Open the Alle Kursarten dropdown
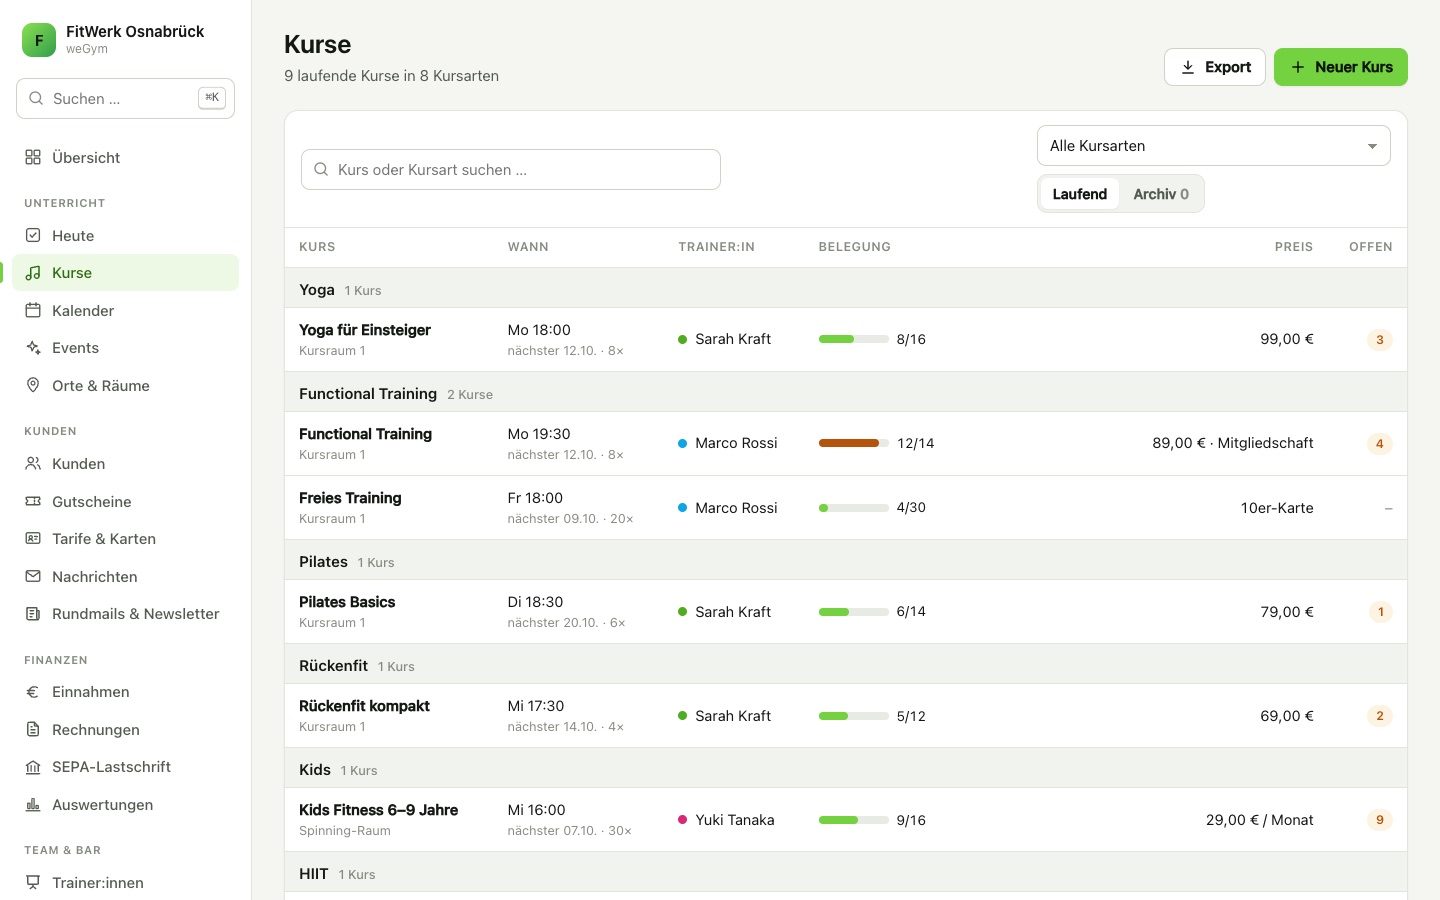 point(1214,146)
